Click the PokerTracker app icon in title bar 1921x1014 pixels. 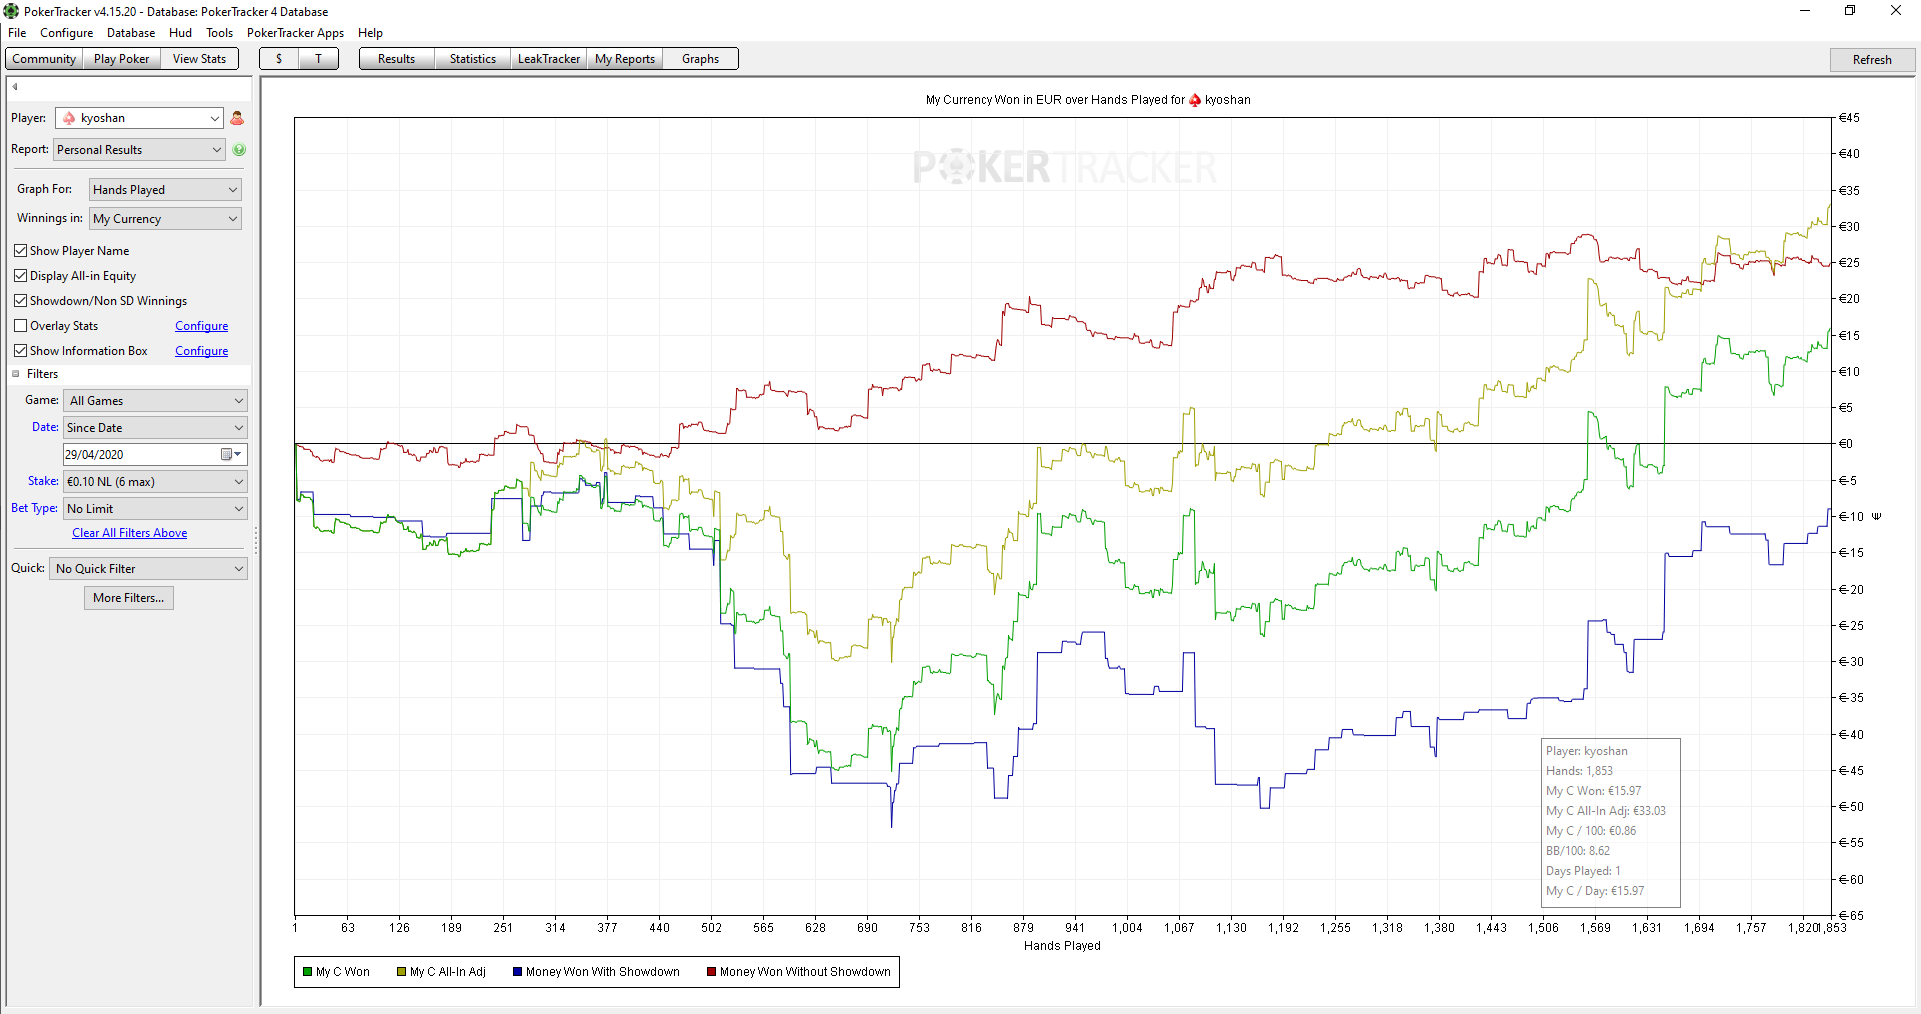tap(11, 11)
